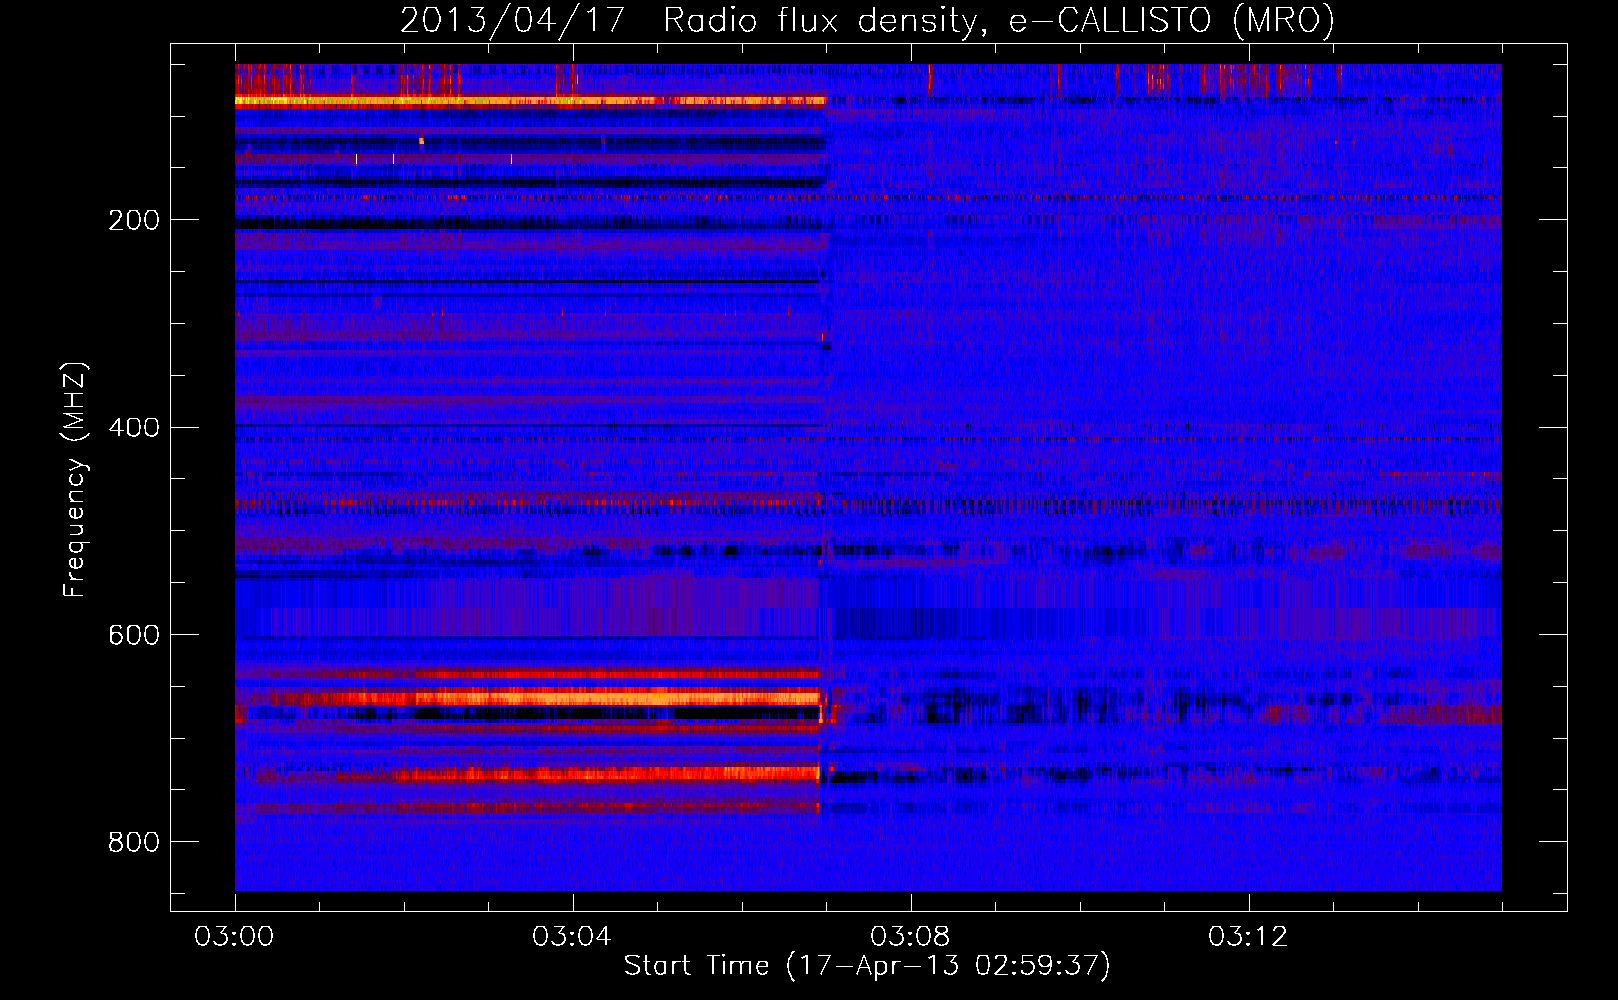Click the 03:12 time tick label
The height and width of the screenshot is (1000, 1618).
pyautogui.click(x=1248, y=937)
